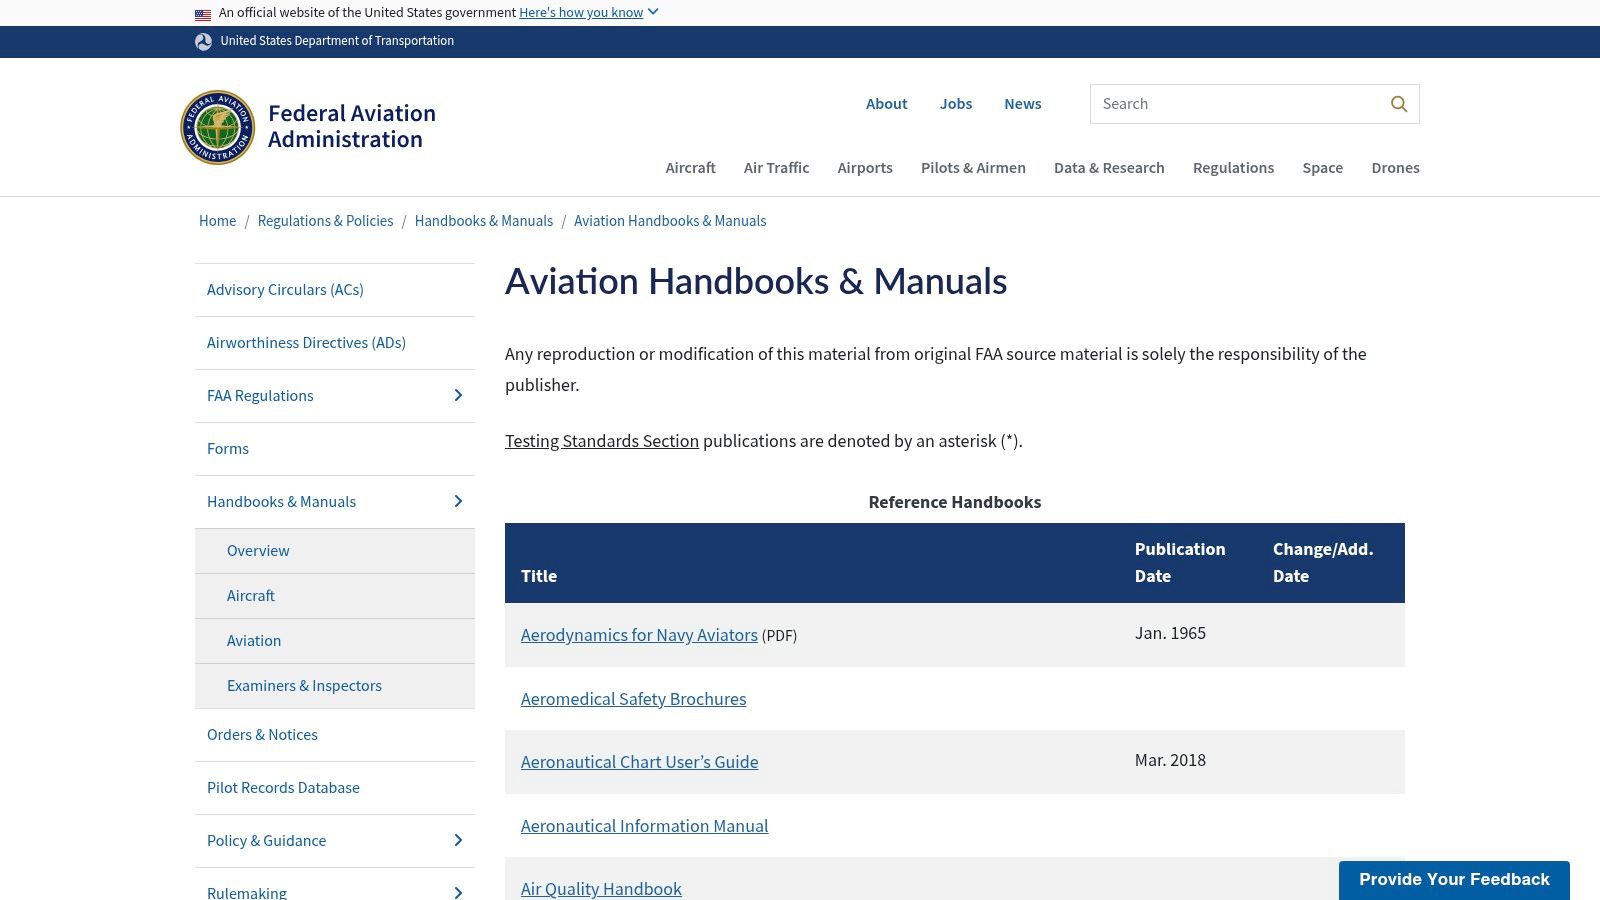1600x900 pixels.
Task: Open the Air Traffic main menu
Action: (777, 168)
